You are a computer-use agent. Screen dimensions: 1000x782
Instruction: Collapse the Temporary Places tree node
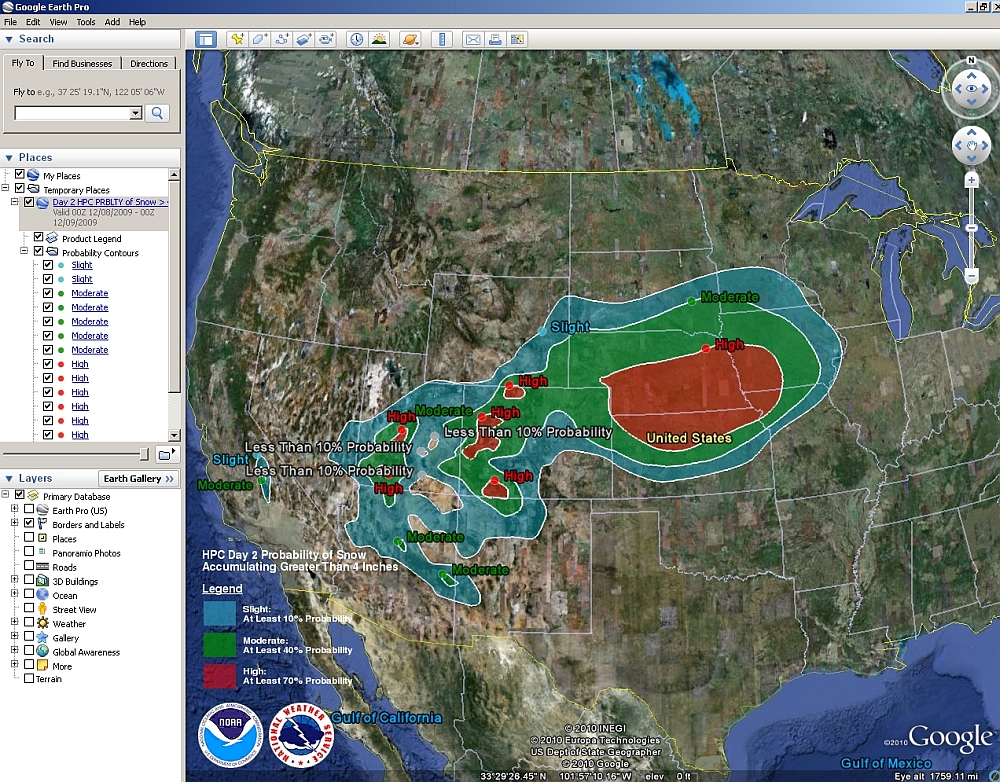[6, 188]
